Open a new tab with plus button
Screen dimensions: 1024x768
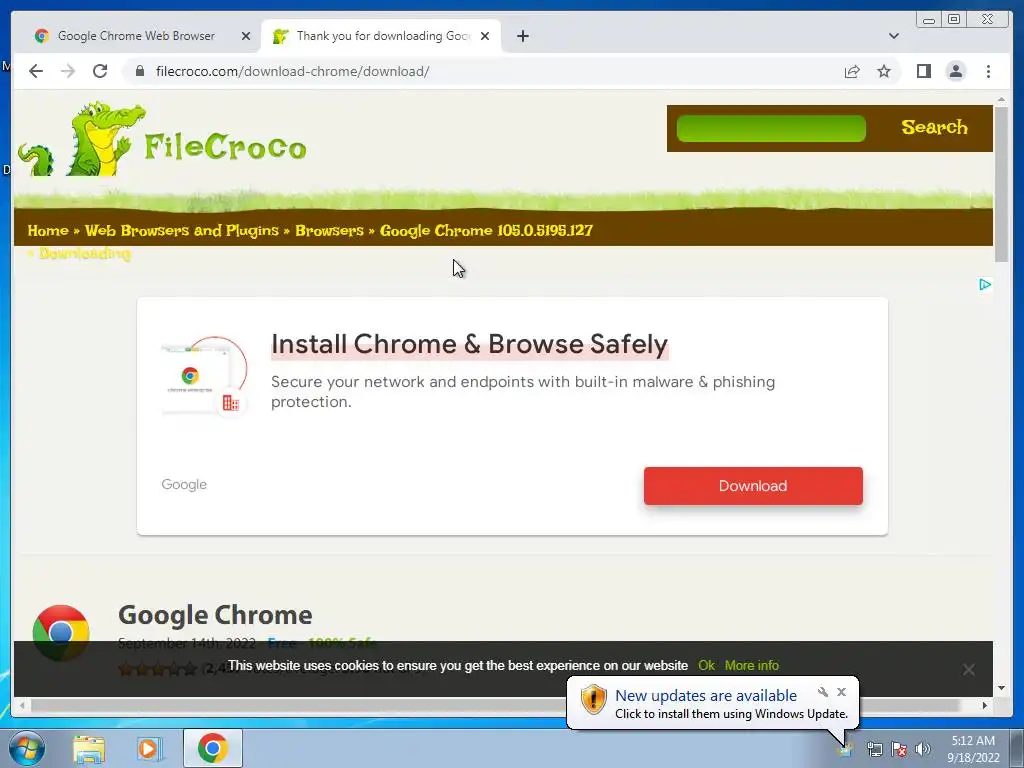point(522,36)
